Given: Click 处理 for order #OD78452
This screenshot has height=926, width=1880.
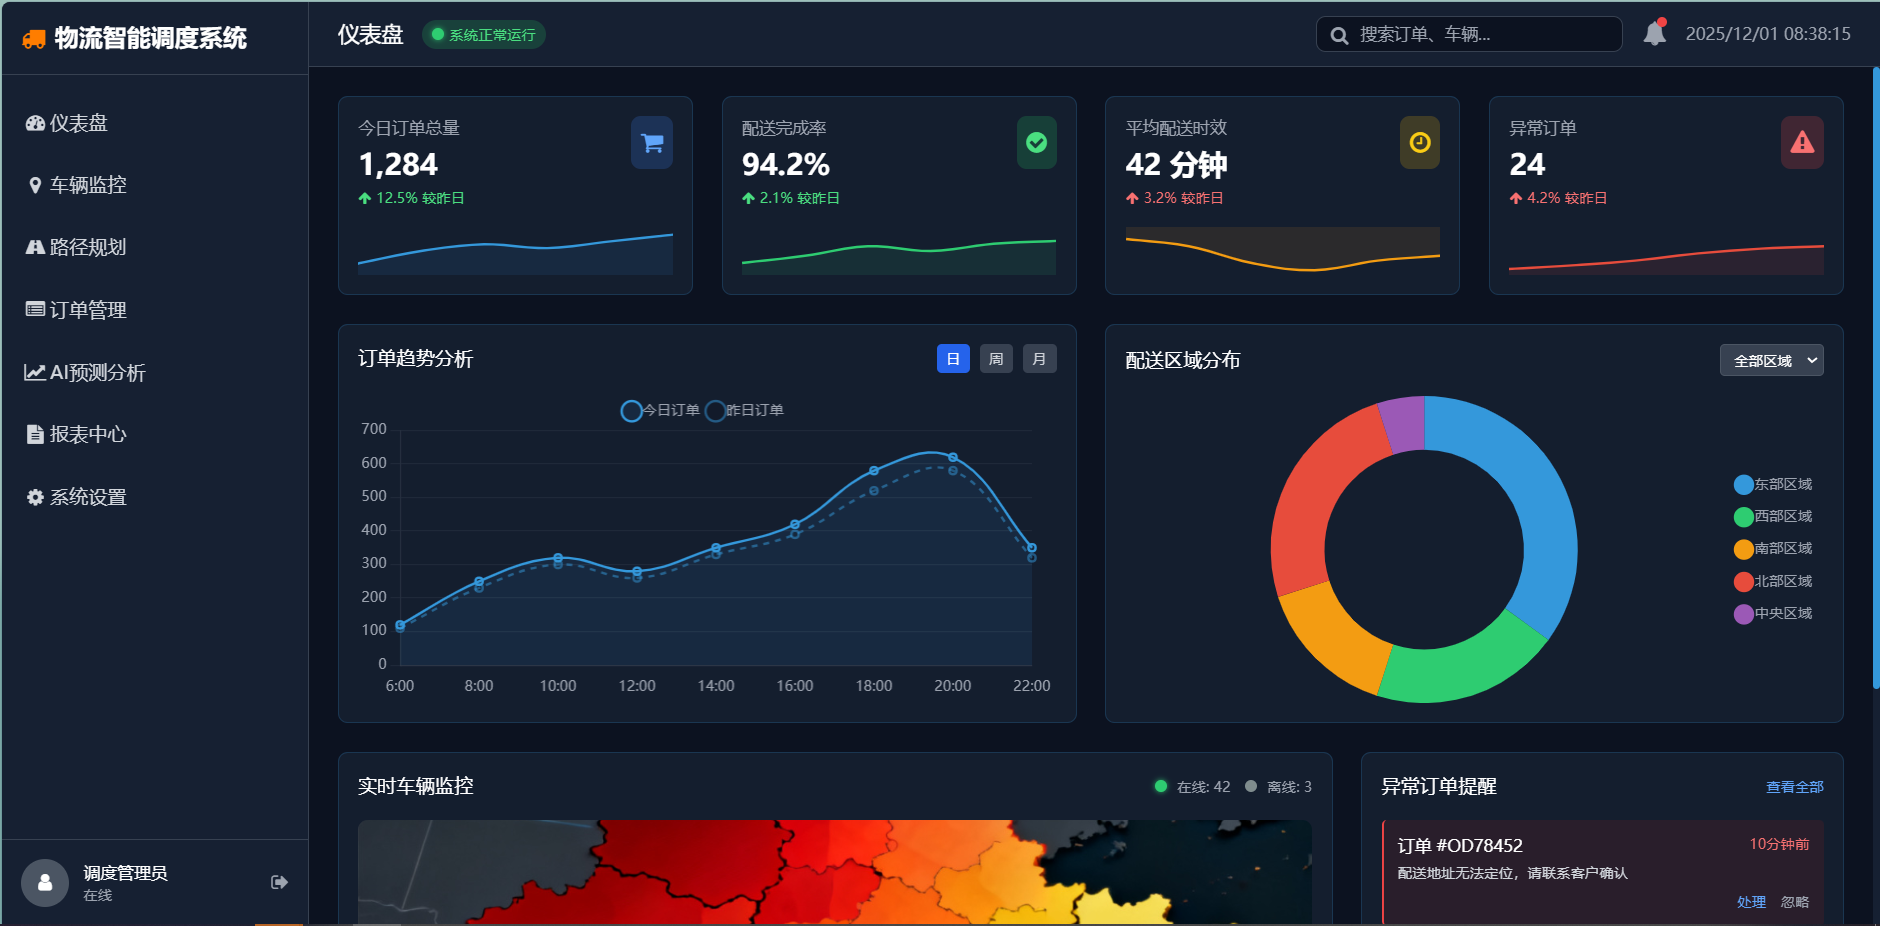Looking at the screenshot, I should click(x=1750, y=902).
